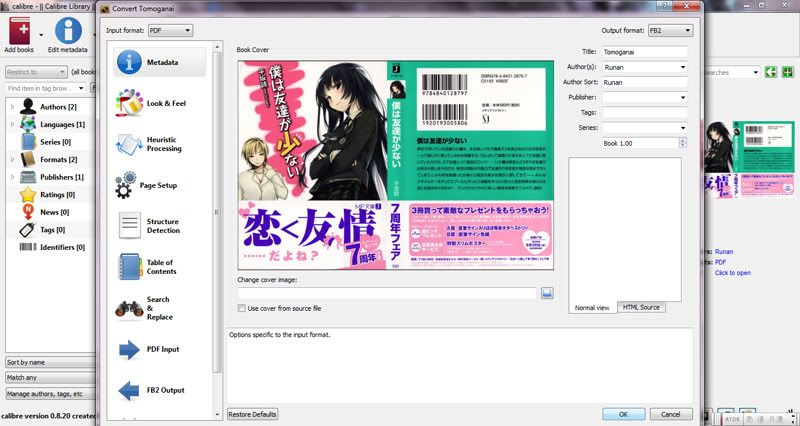Click the book cover preview image
The image size is (800, 426).
point(396,165)
